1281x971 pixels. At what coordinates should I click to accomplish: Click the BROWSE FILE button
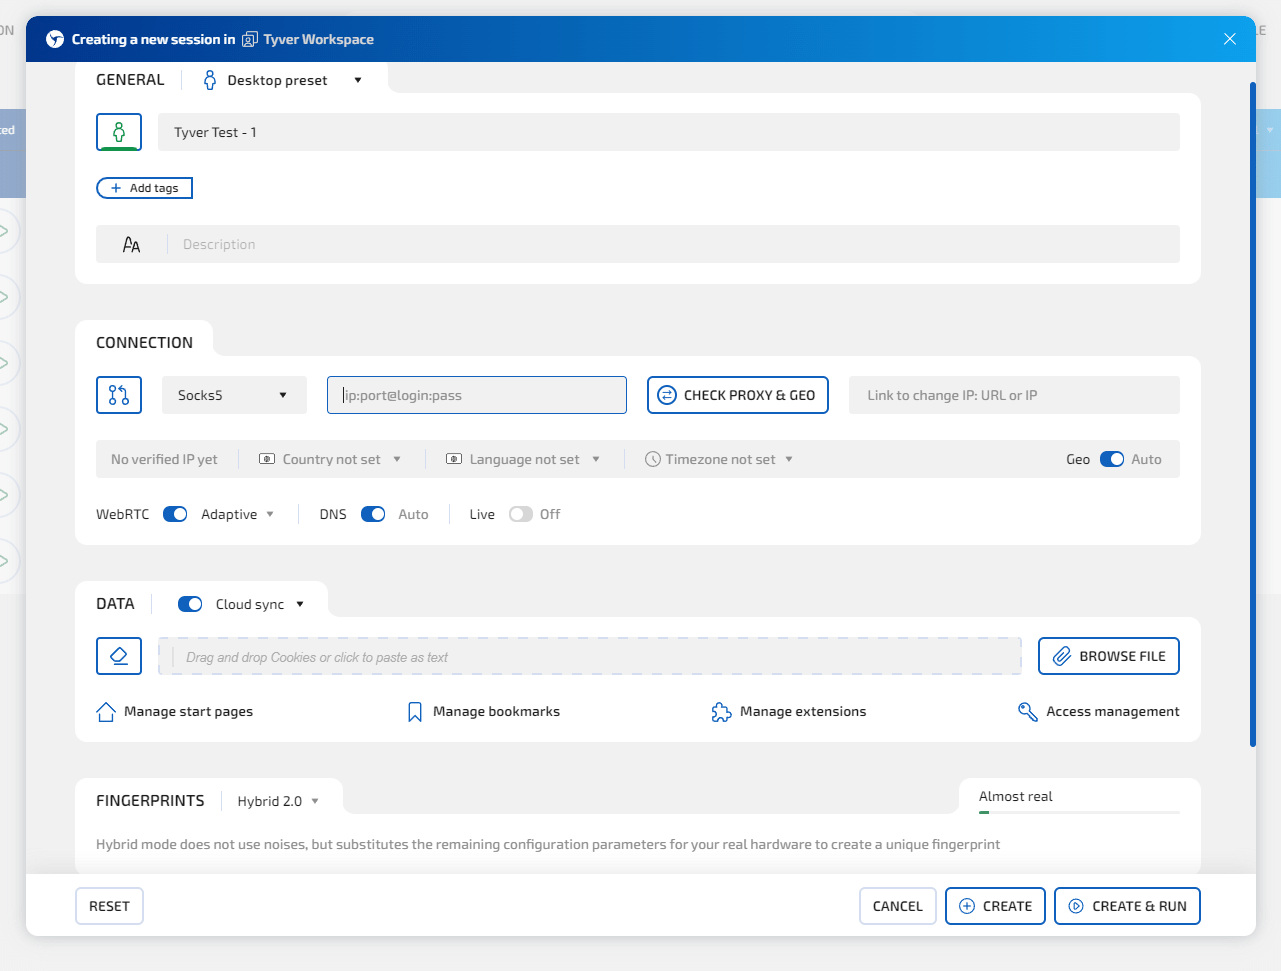pos(1109,656)
